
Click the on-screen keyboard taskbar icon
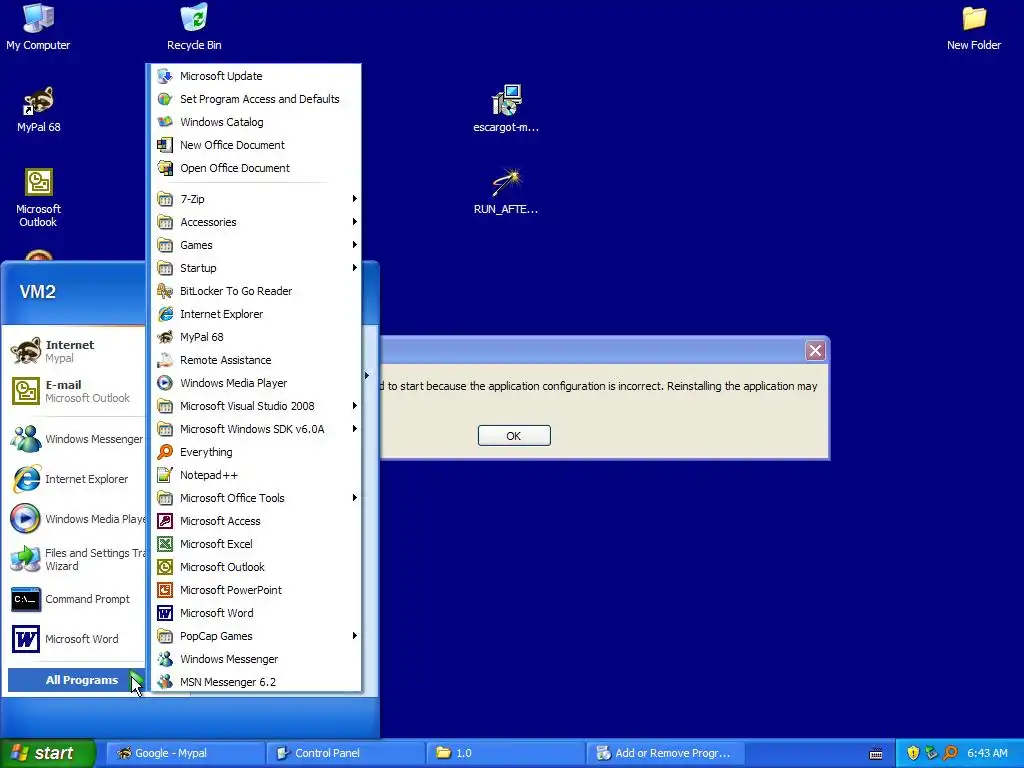pyautogui.click(x=876, y=754)
